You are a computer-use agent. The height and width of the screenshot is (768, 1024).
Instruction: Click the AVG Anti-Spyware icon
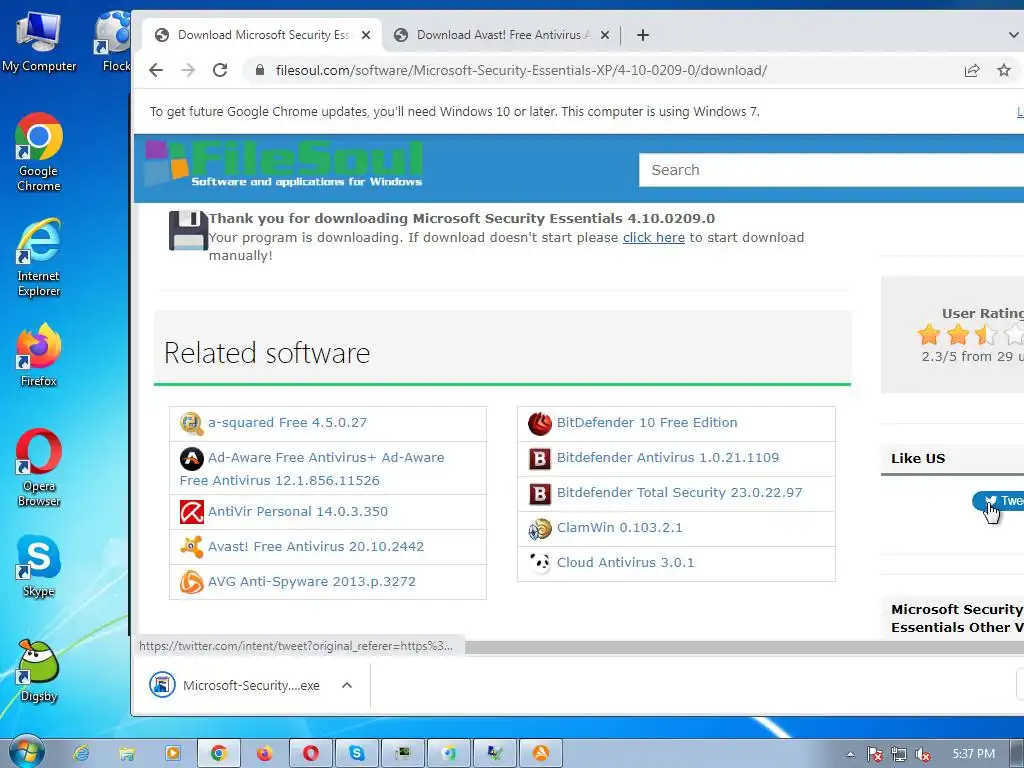tap(191, 582)
